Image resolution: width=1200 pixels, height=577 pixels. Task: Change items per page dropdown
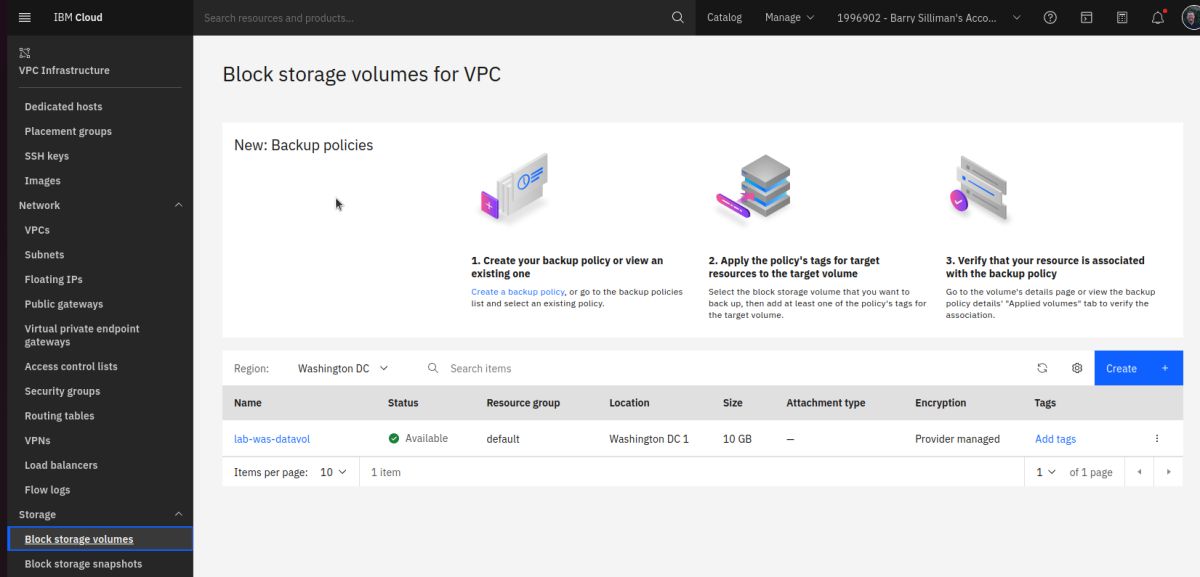[x=333, y=472]
